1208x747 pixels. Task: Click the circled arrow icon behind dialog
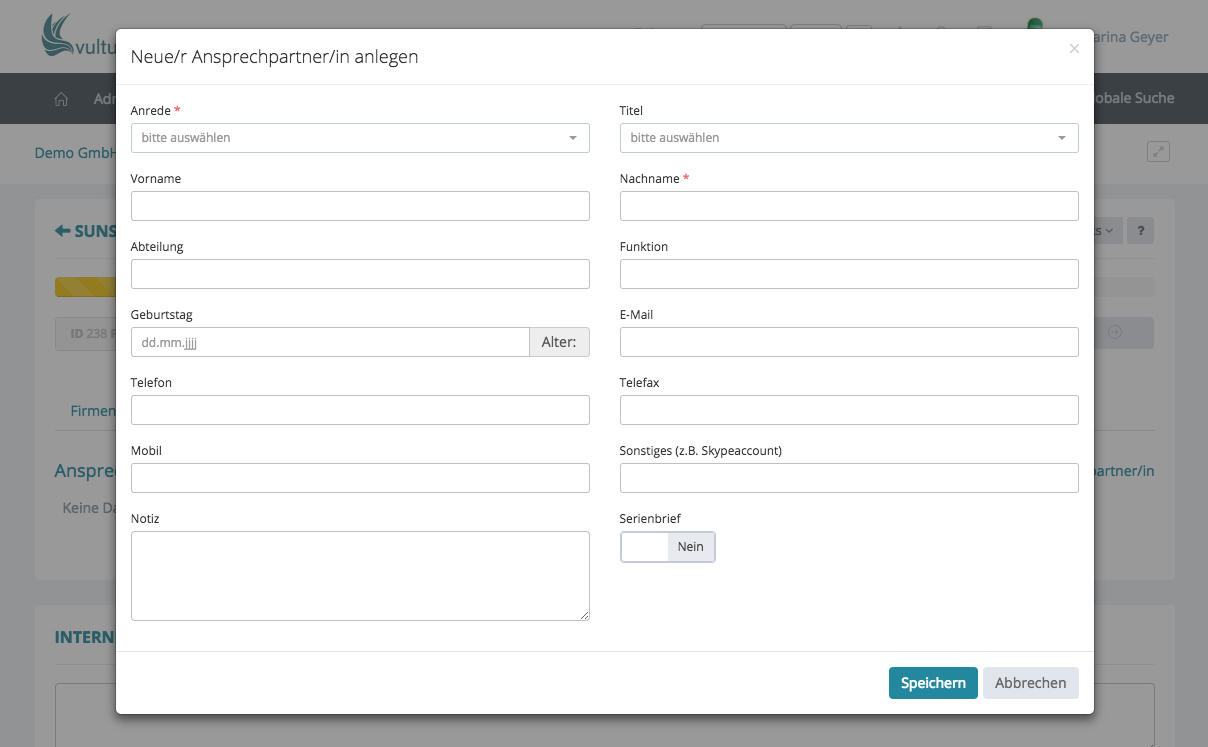click(1115, 333)
